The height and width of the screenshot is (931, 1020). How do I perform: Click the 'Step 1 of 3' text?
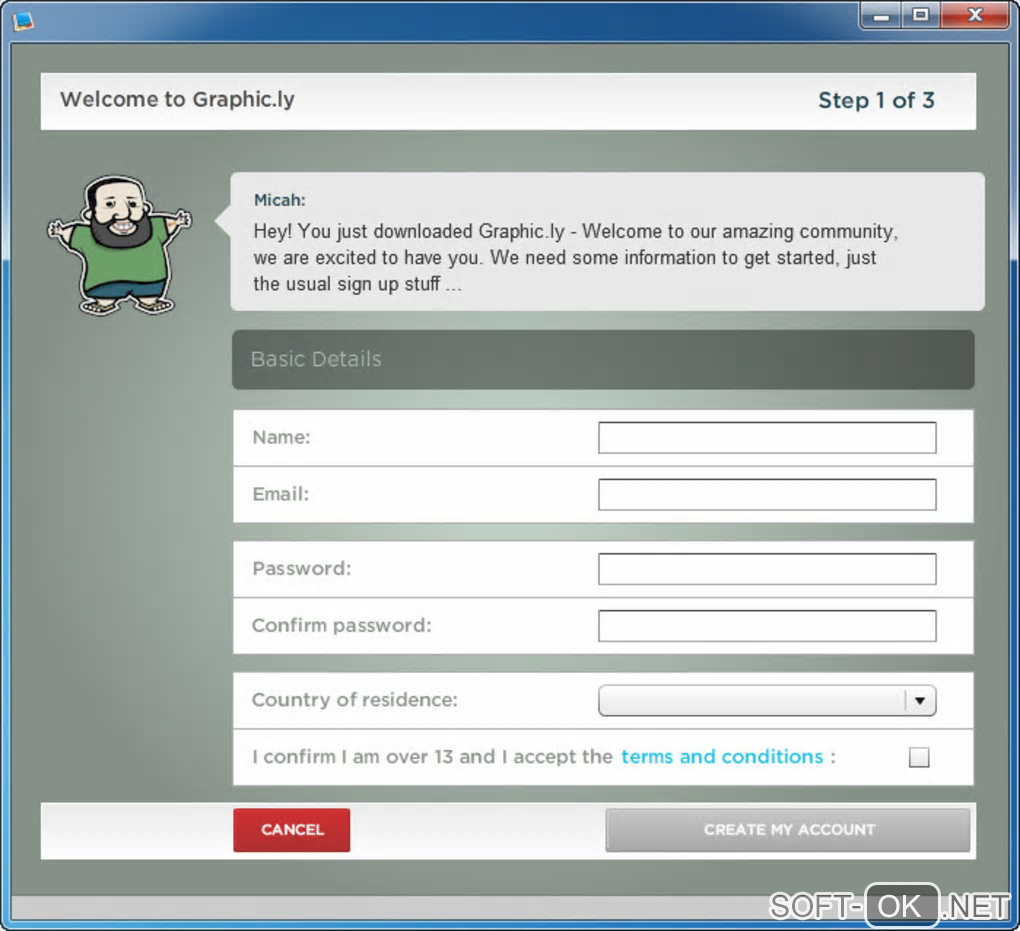[x=876, y=100]
